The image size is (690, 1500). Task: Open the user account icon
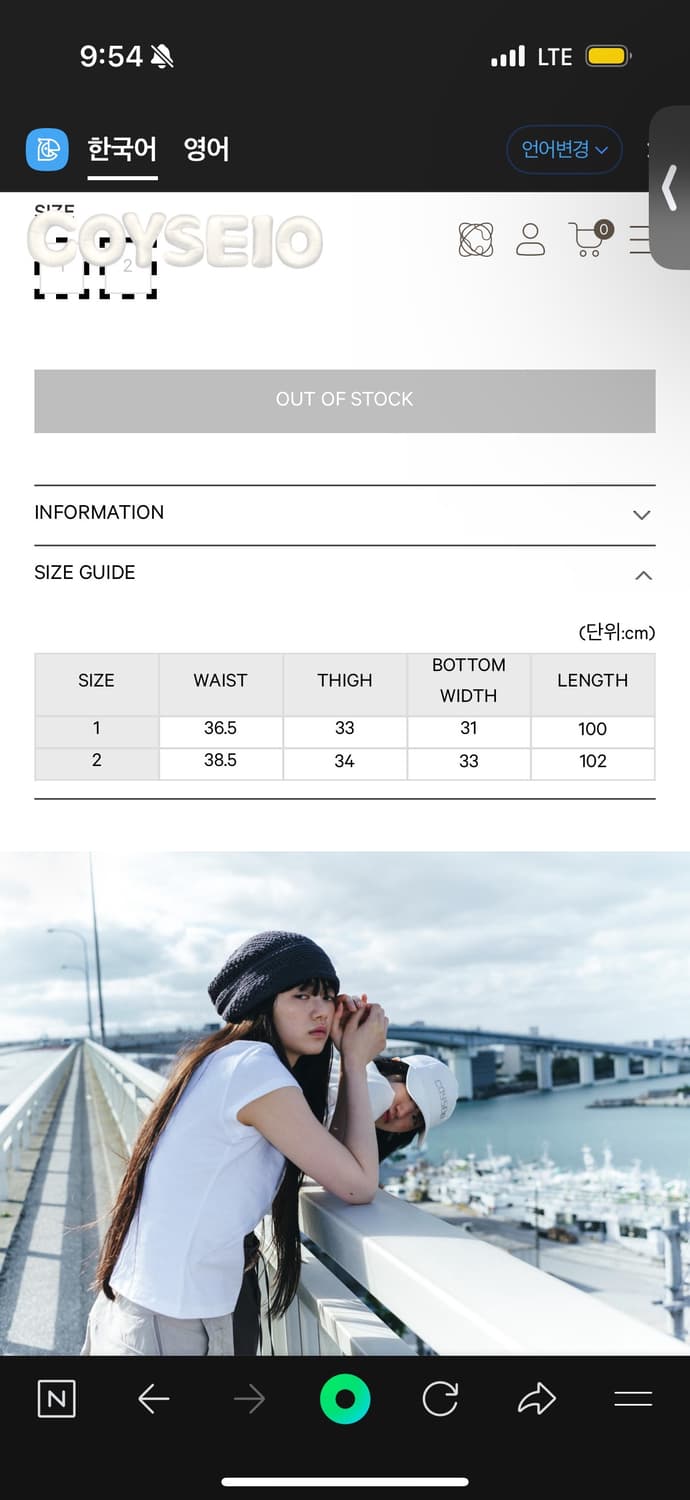[530, 239]
